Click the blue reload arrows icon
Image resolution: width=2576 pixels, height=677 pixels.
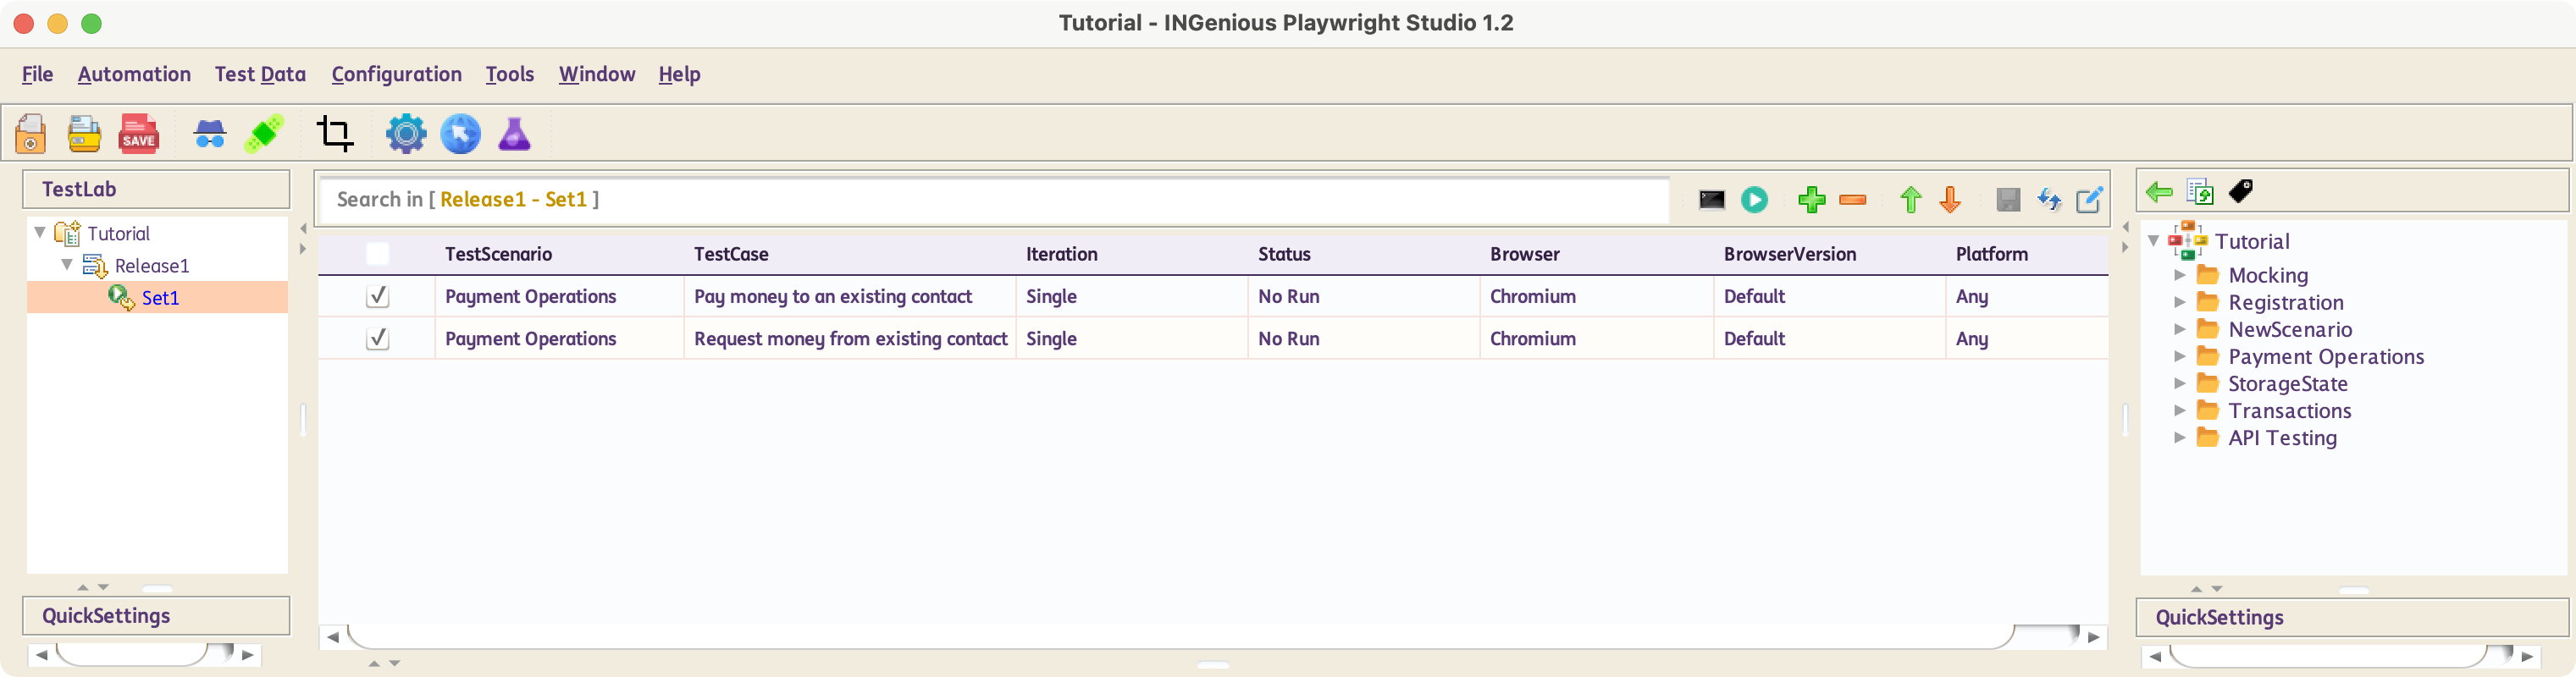[2048, 200]
